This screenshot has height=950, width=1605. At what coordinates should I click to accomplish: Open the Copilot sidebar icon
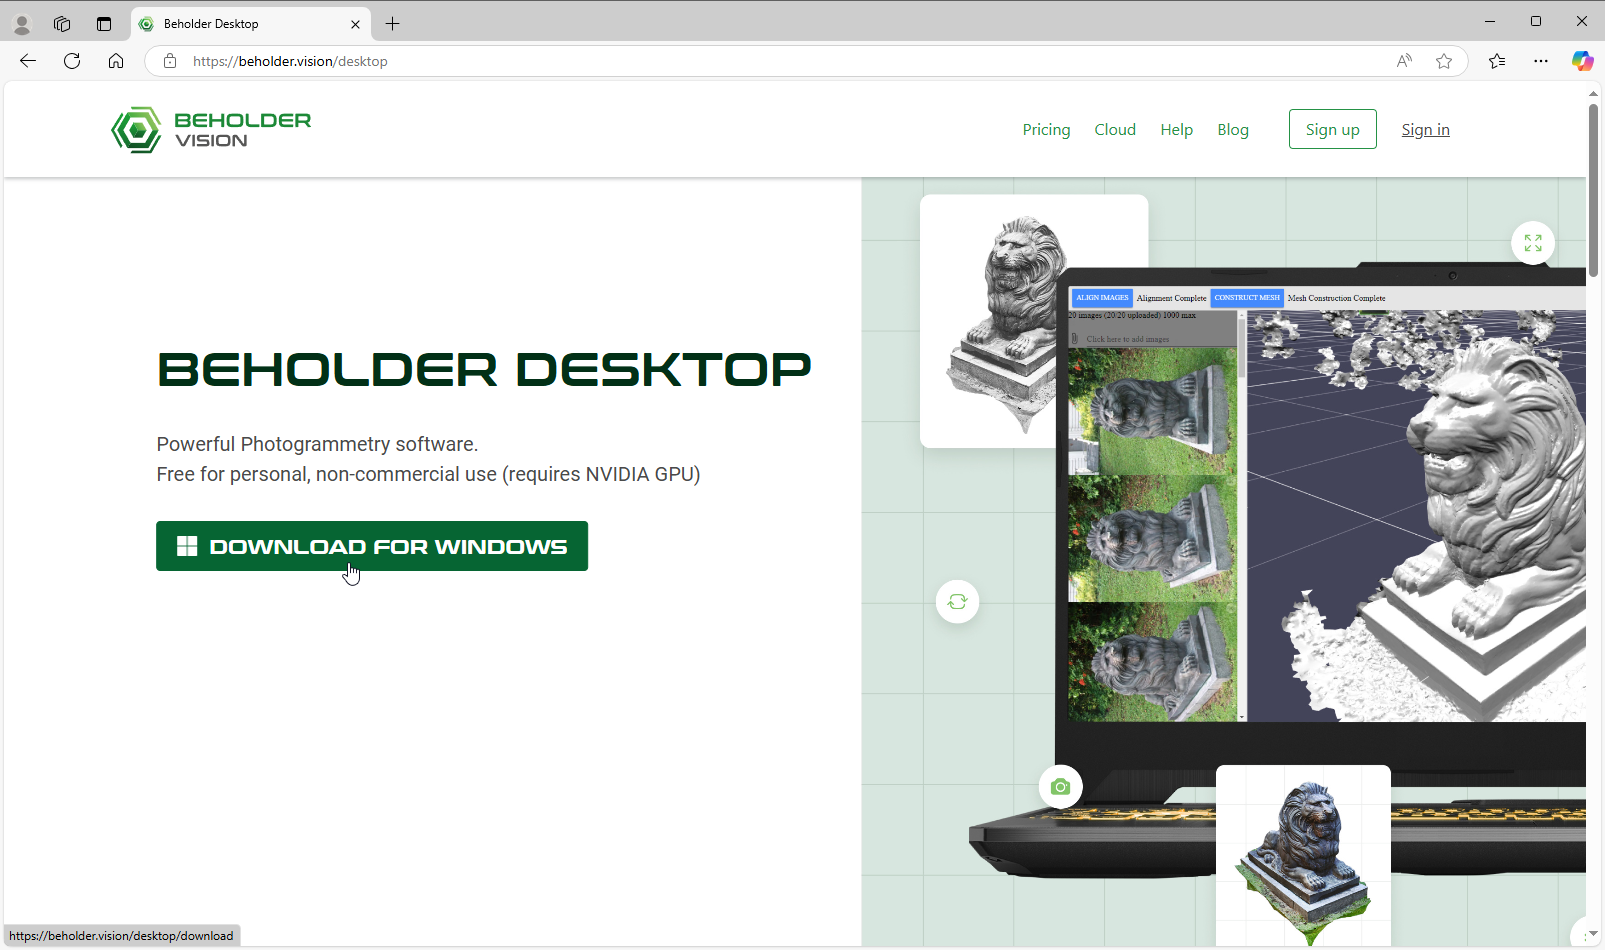1582,61
